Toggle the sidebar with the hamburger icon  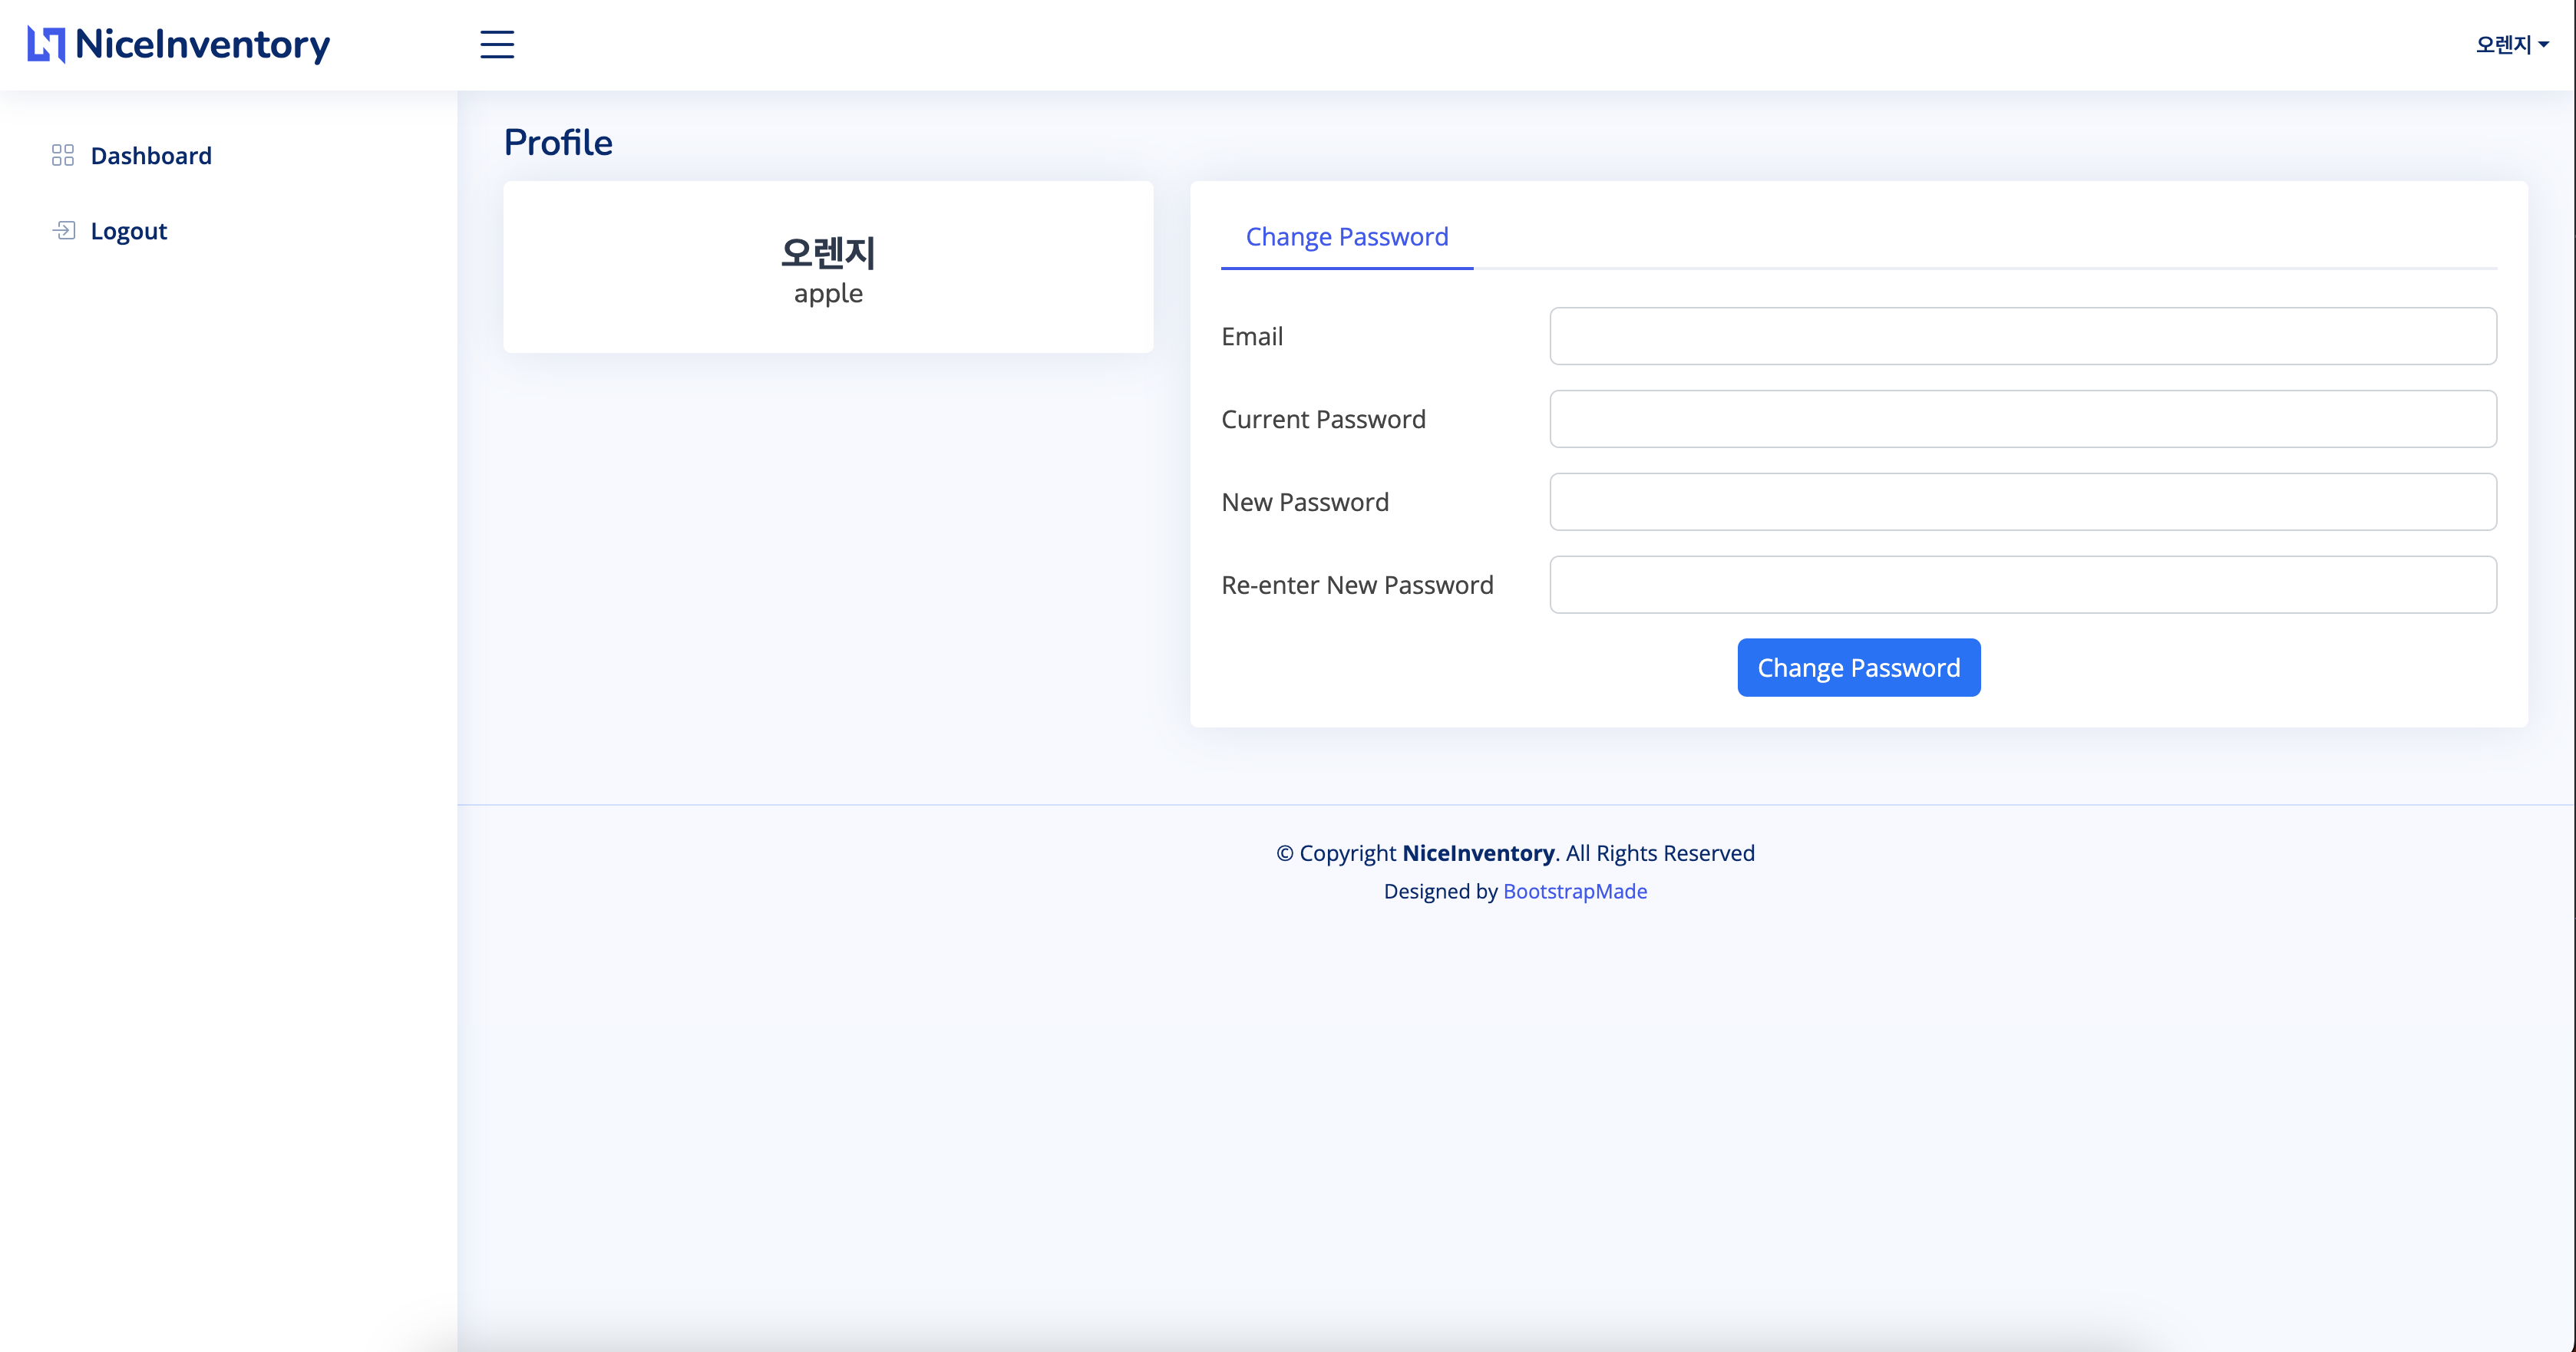pos(496,44)
